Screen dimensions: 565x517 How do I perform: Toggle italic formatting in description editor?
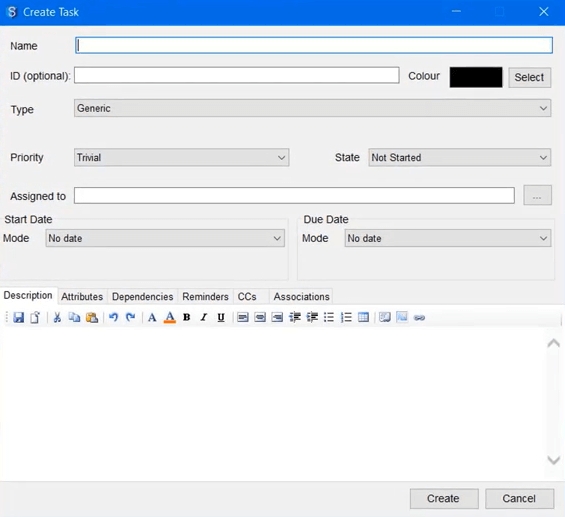coord(204,317)
